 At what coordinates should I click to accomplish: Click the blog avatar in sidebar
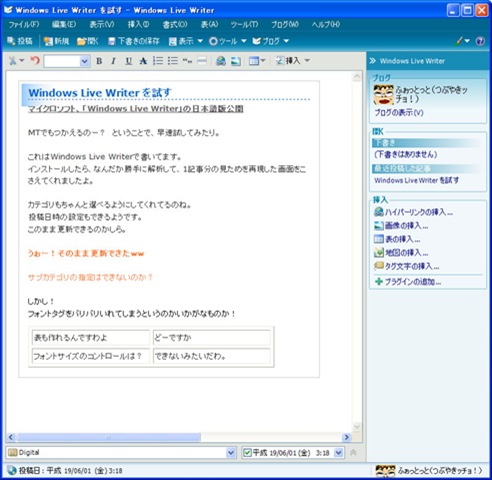(383, 95)
